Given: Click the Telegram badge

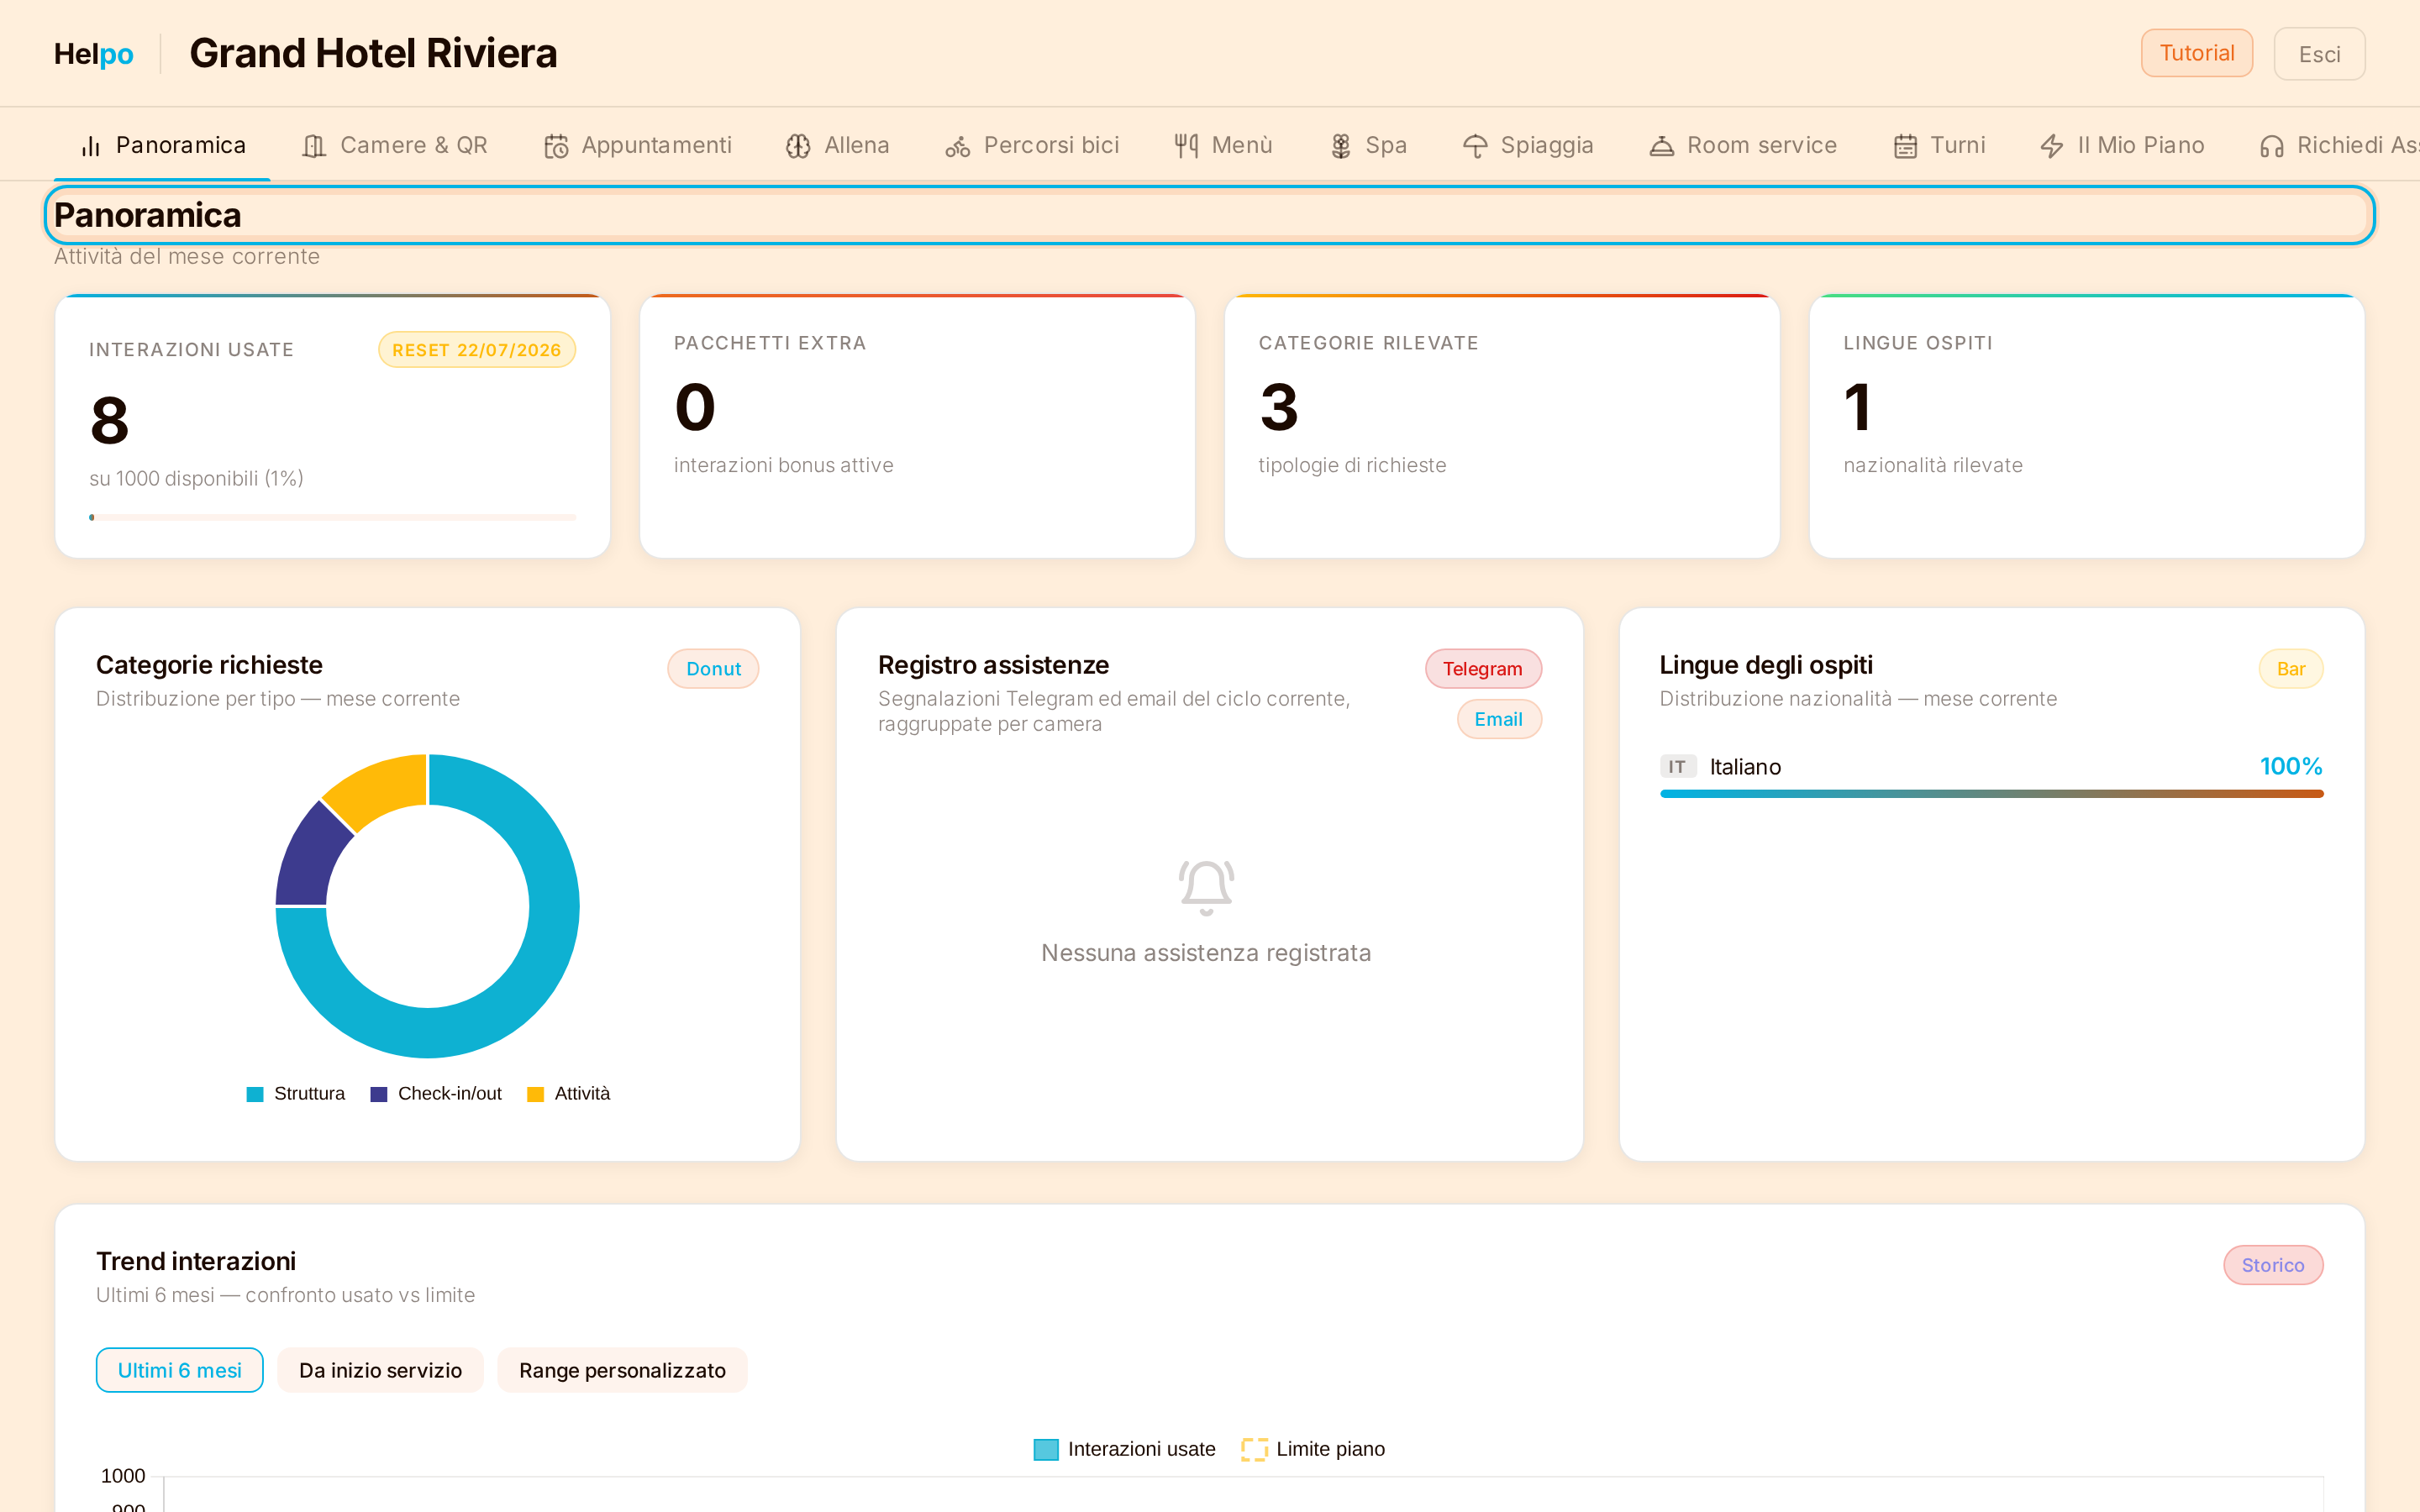Looking at the screenshot, I should pos(1483,669).
